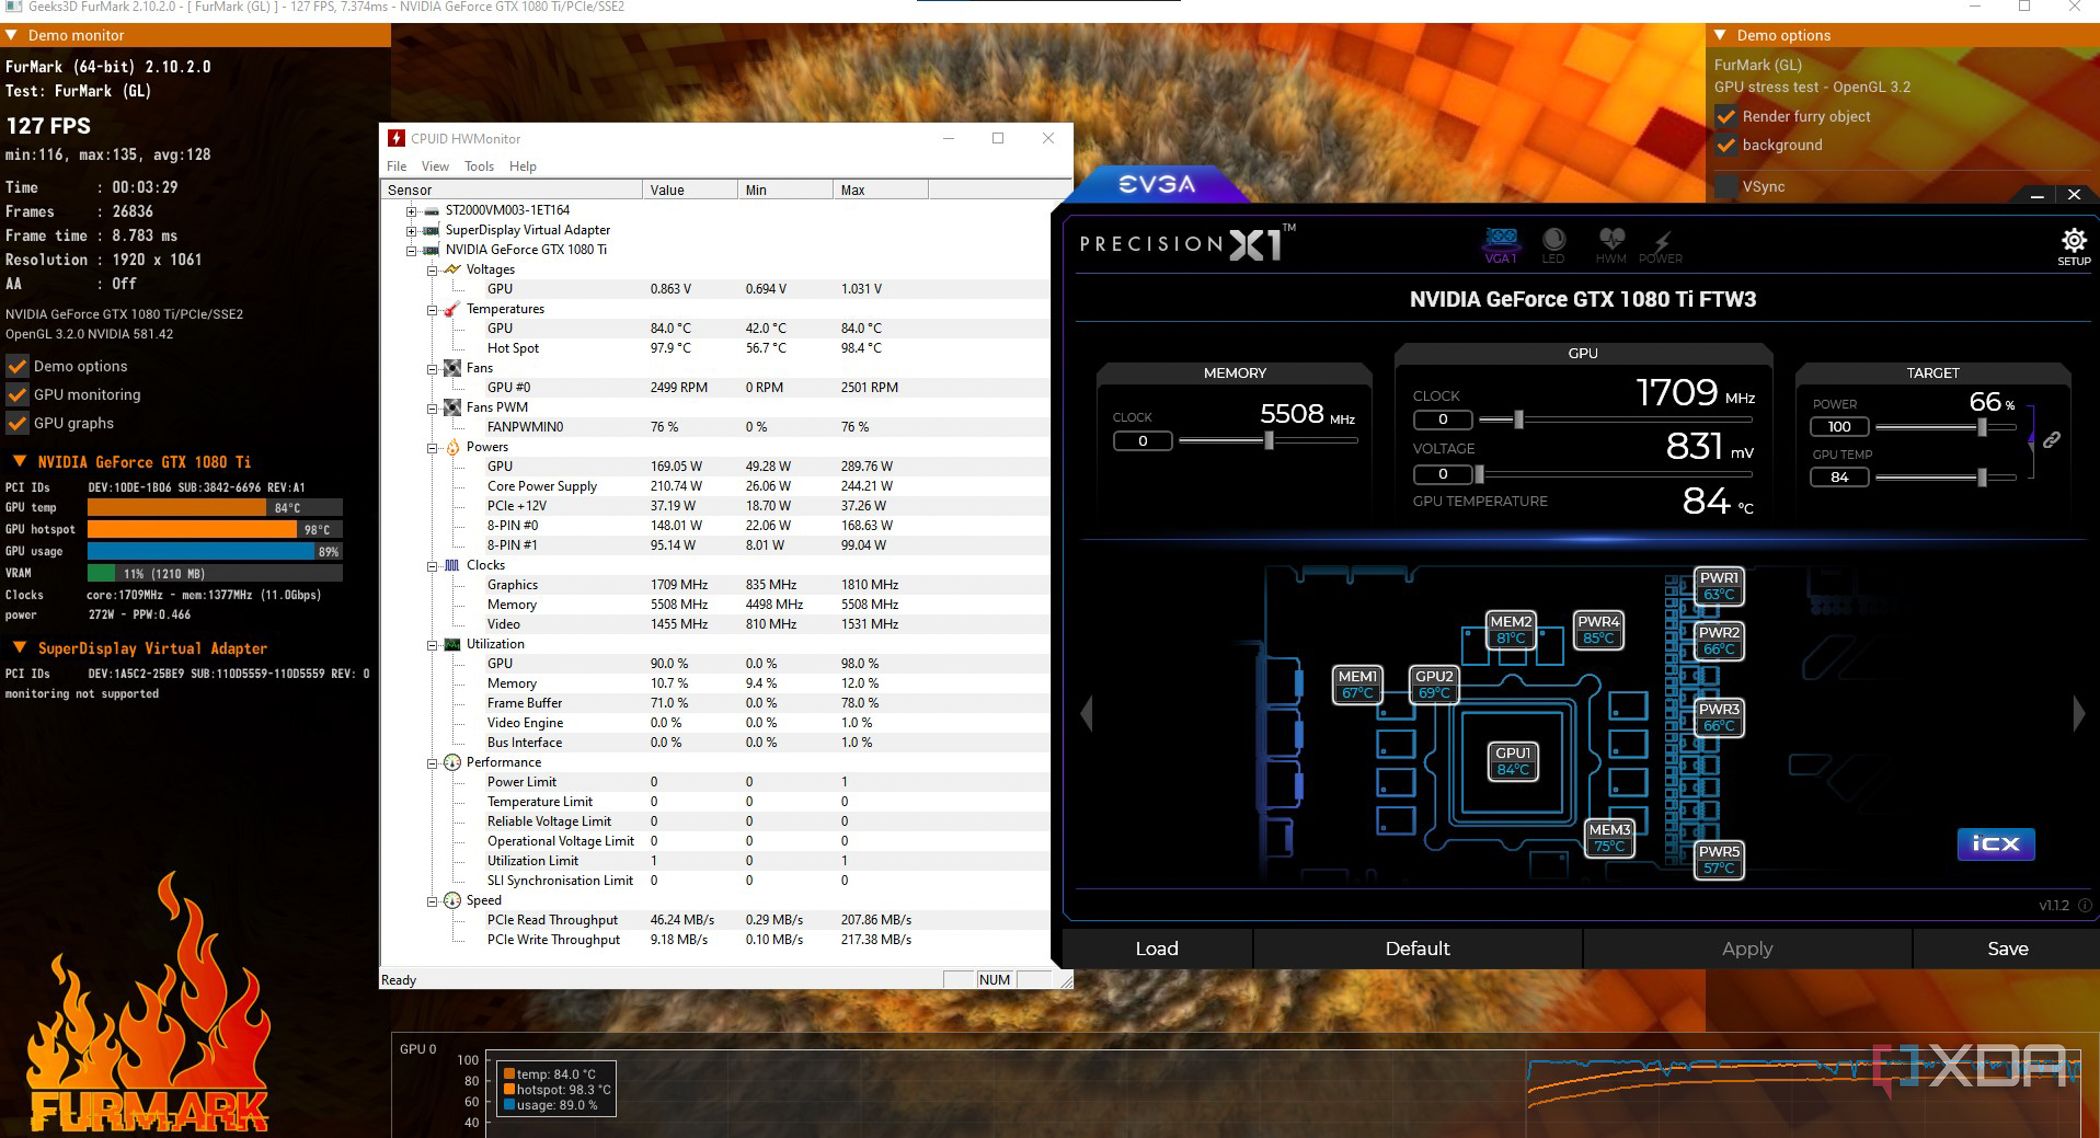The image size is (2100, 1138).
Task: Click the CPUID HWMonitor title bar icon
Action: coord(396,138)
